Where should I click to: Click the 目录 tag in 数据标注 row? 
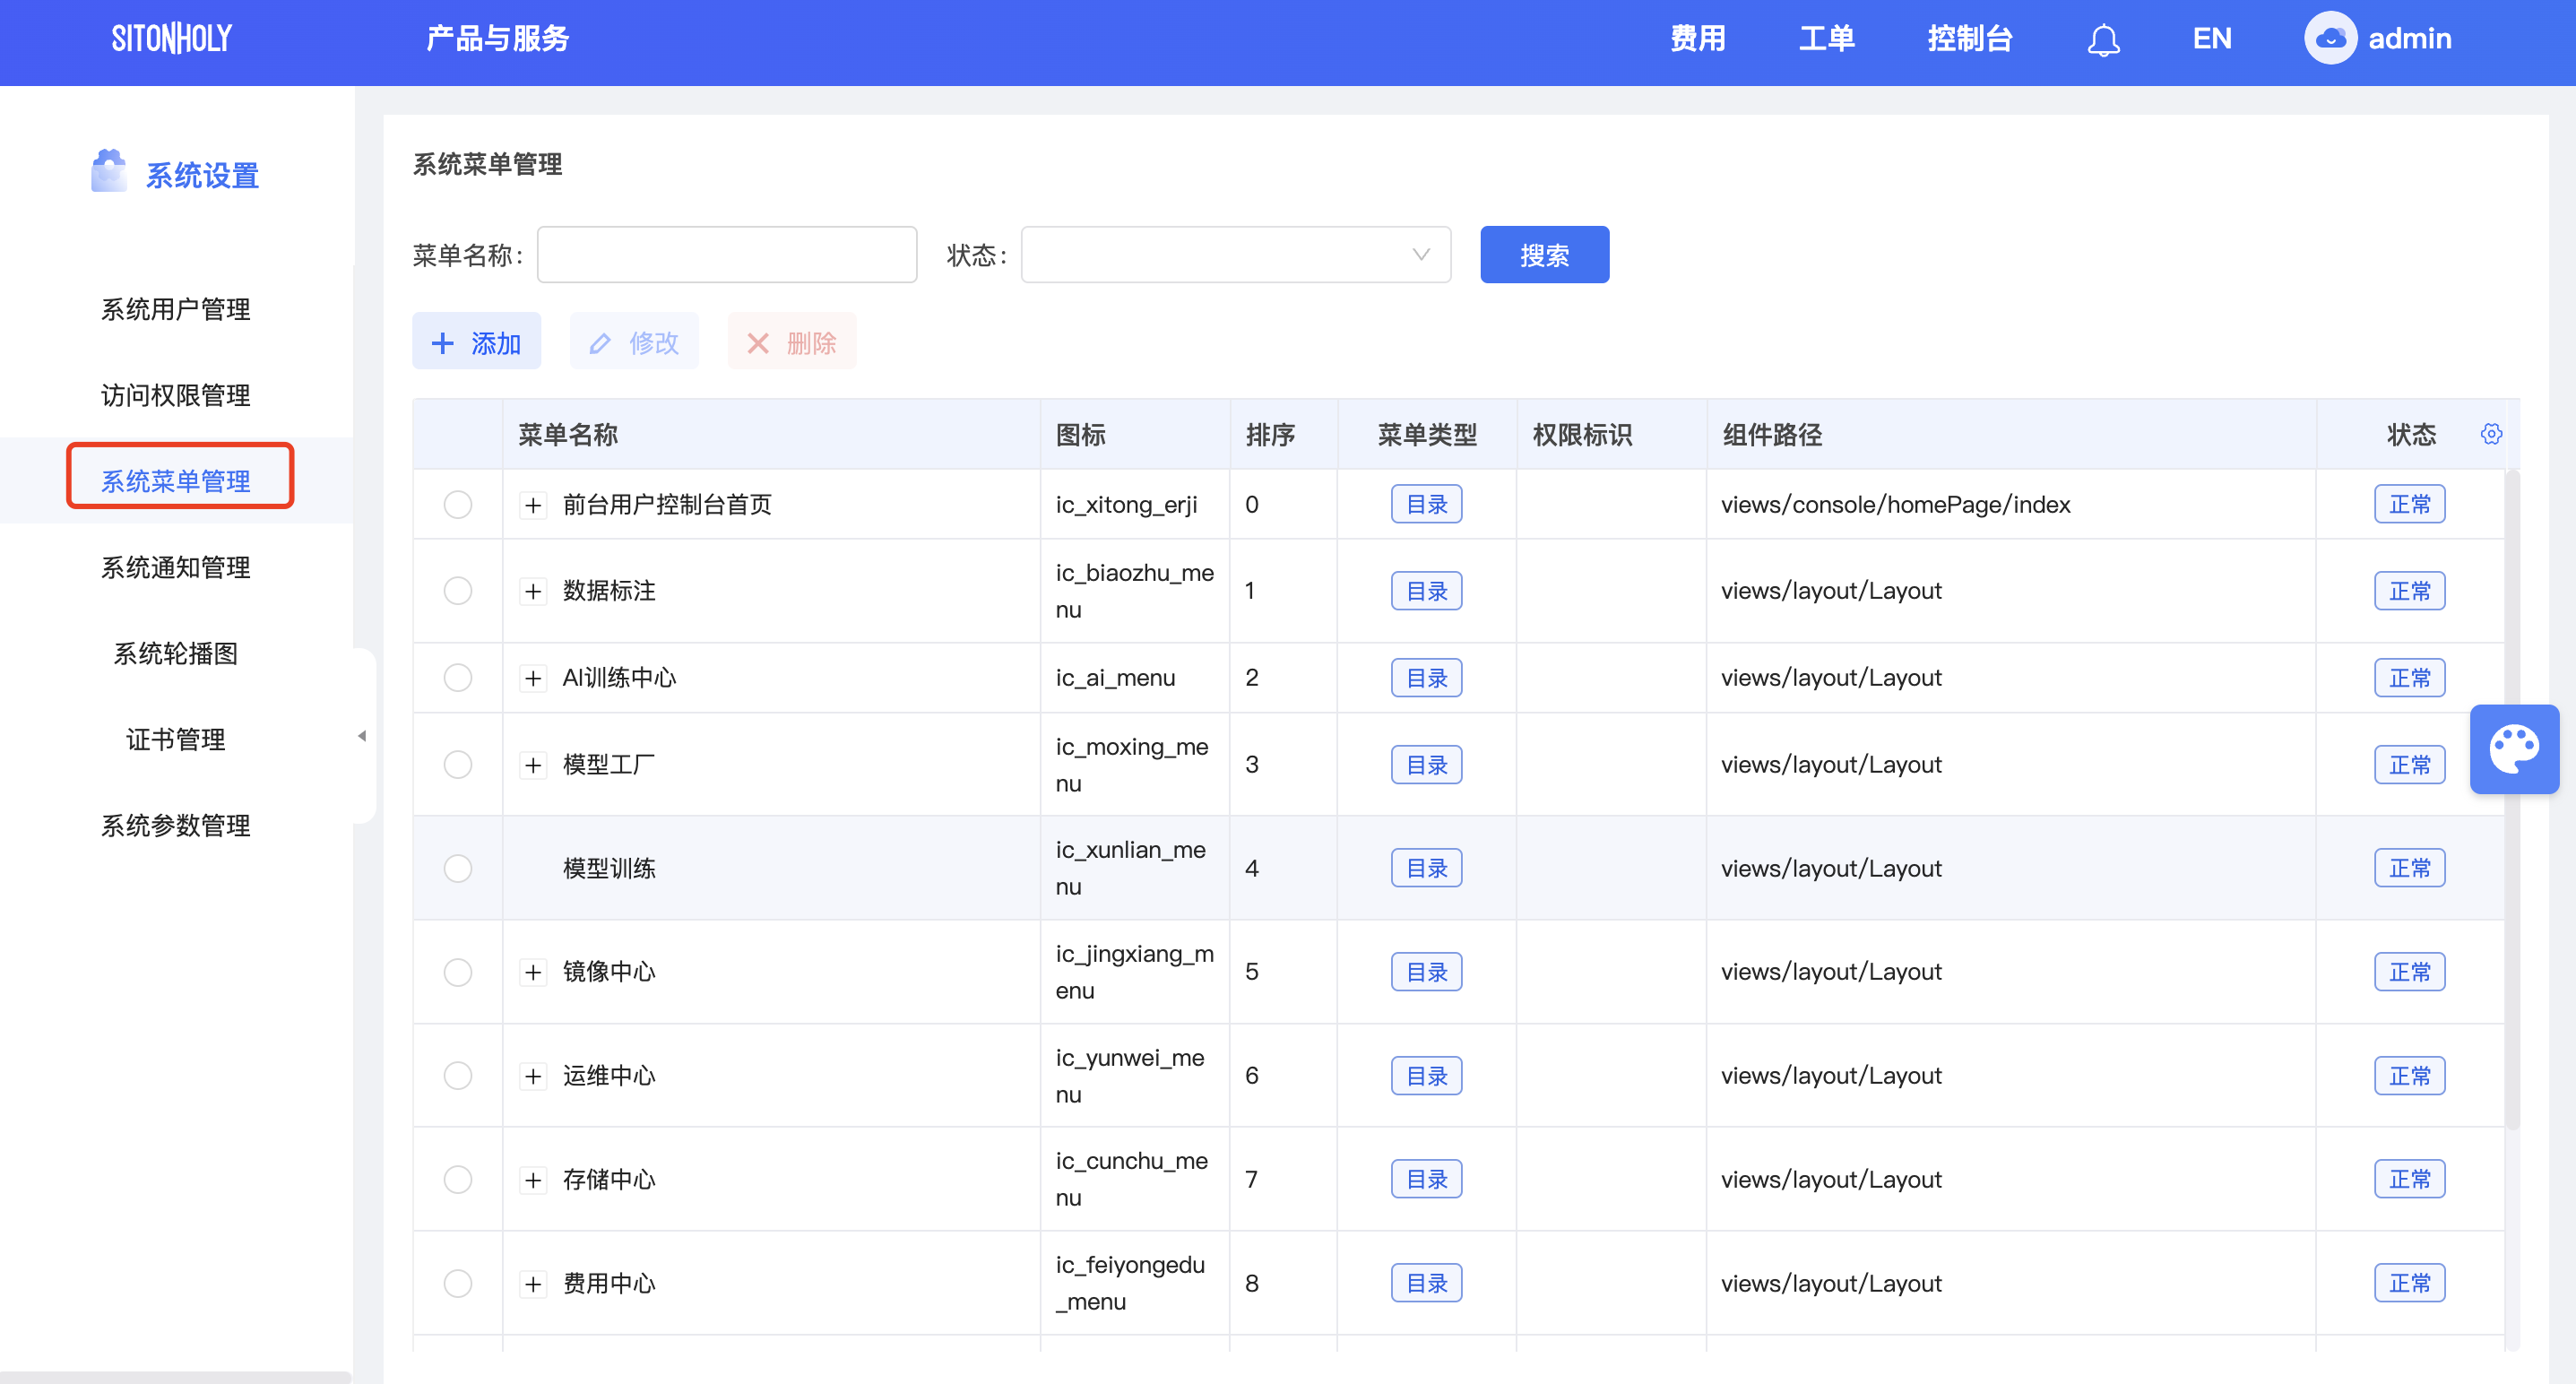[1426, 591]
